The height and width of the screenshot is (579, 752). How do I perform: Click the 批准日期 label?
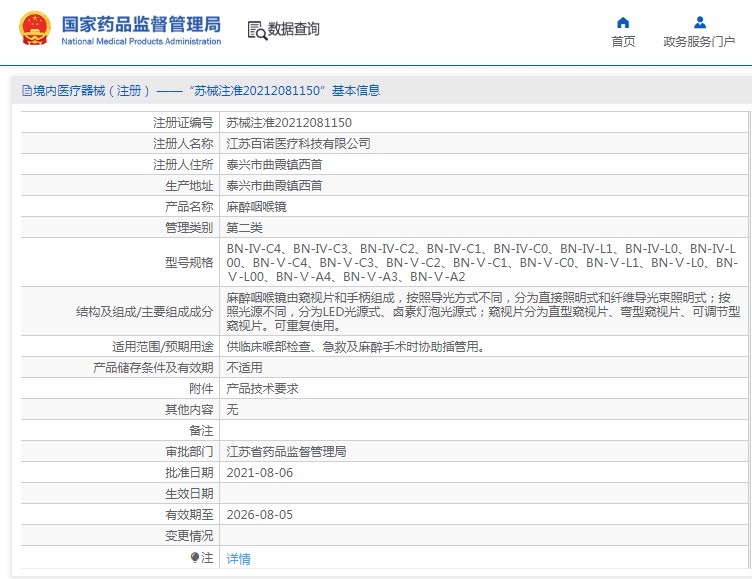coord(189,473)
